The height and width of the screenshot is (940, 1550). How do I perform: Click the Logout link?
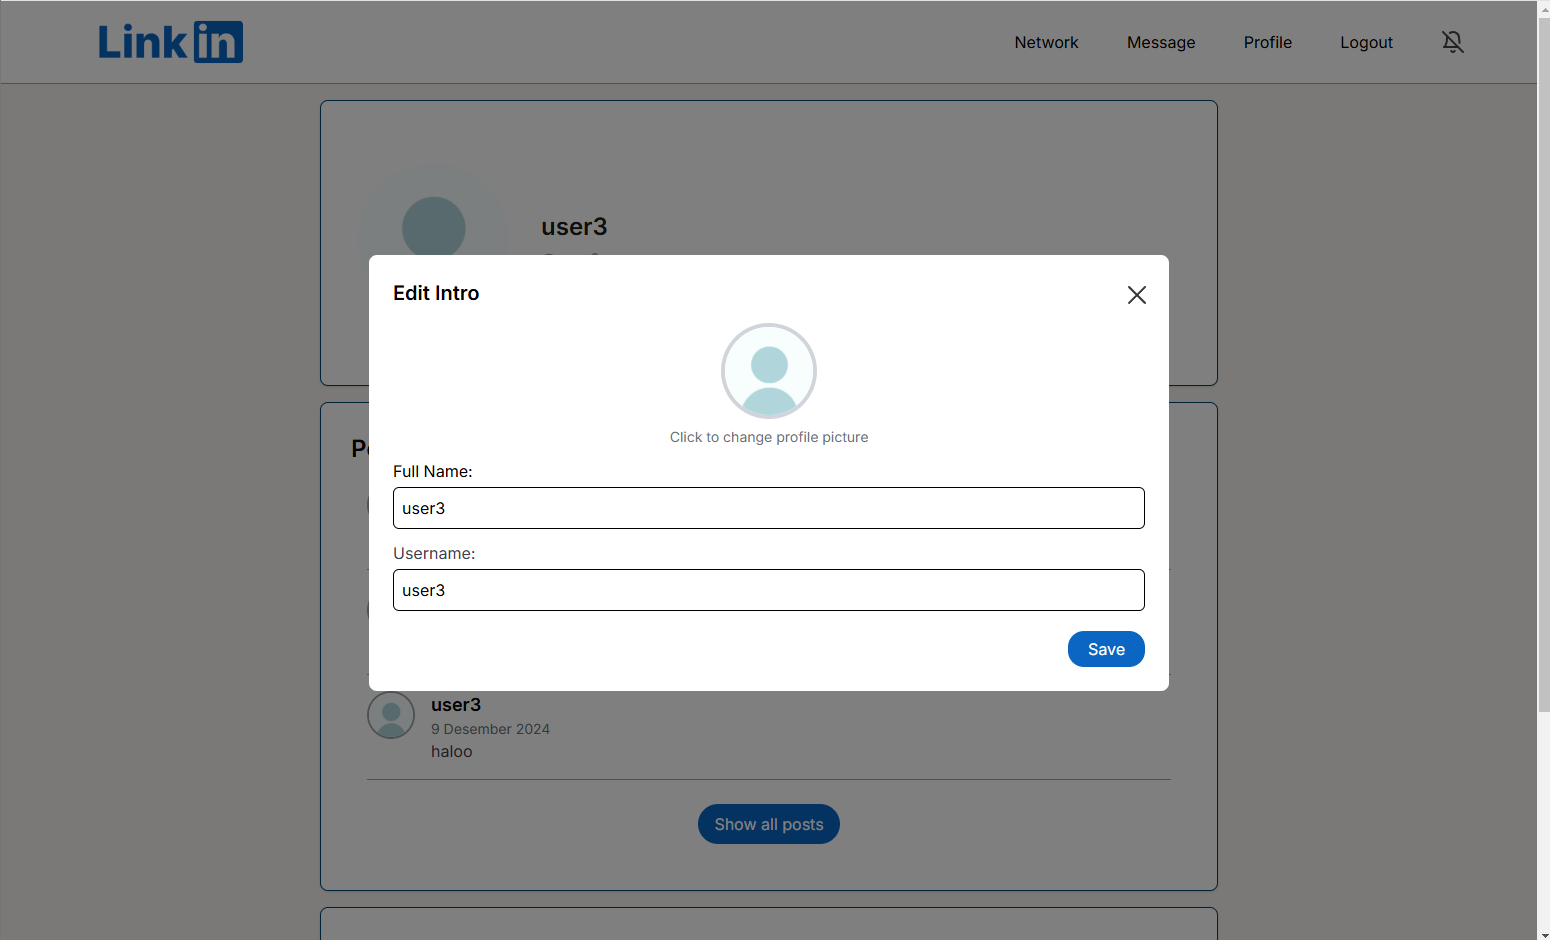coord(1366,42)
